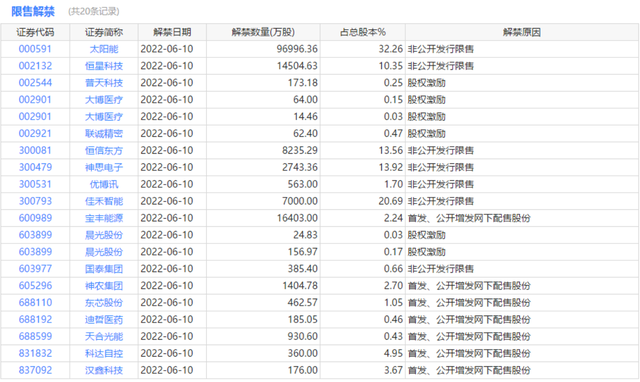Select the 96996.36 quantity cell
Screen dimensions: 640x382
pyautogui.click(x=297, y=49)
